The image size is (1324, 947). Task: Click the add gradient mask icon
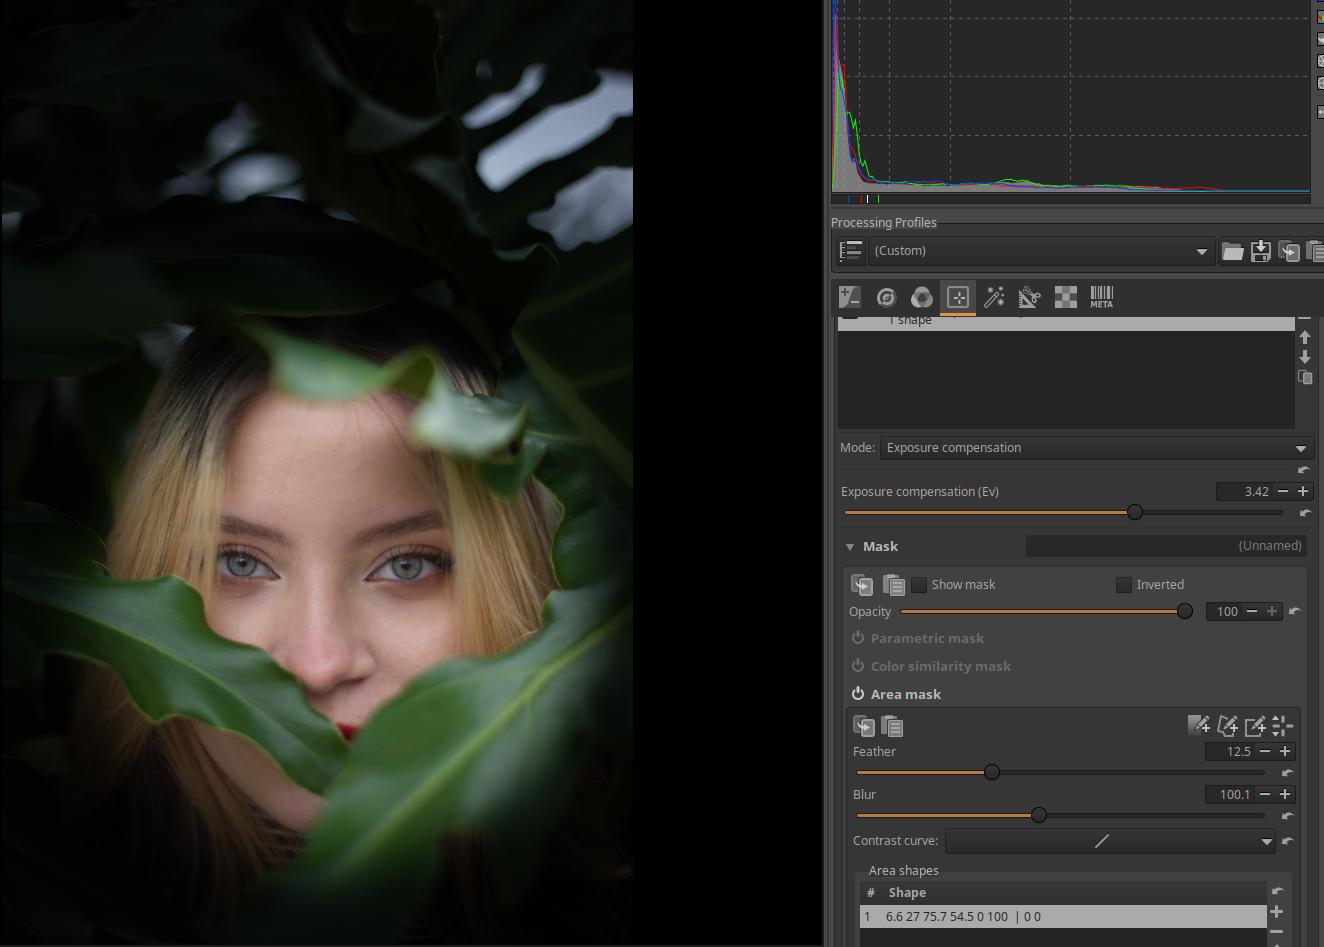pyautogui.click(x=1198, y=726)
